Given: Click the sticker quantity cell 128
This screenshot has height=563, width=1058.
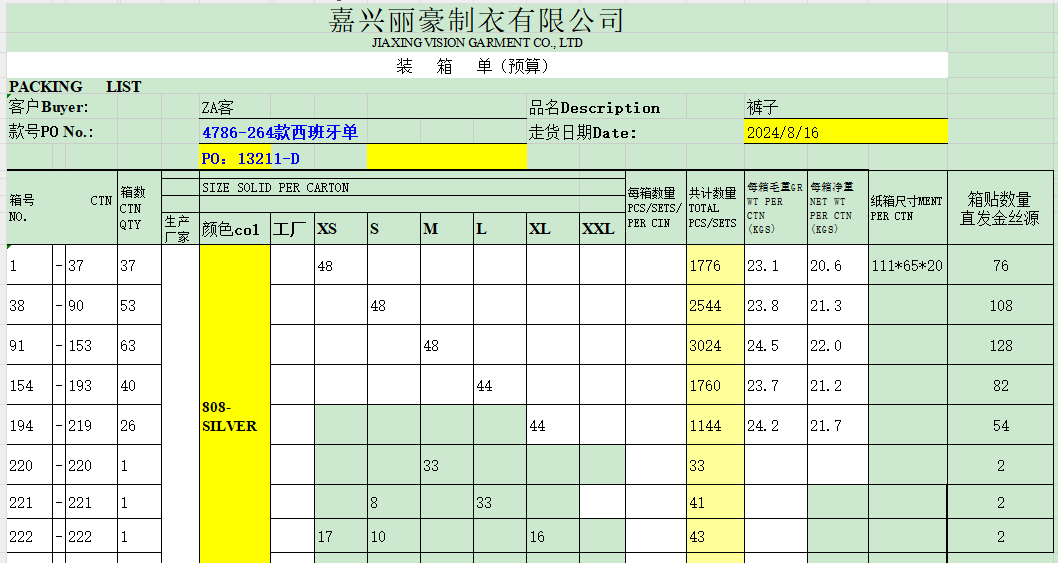Looking at the screenshot, I should [1000, 346].
